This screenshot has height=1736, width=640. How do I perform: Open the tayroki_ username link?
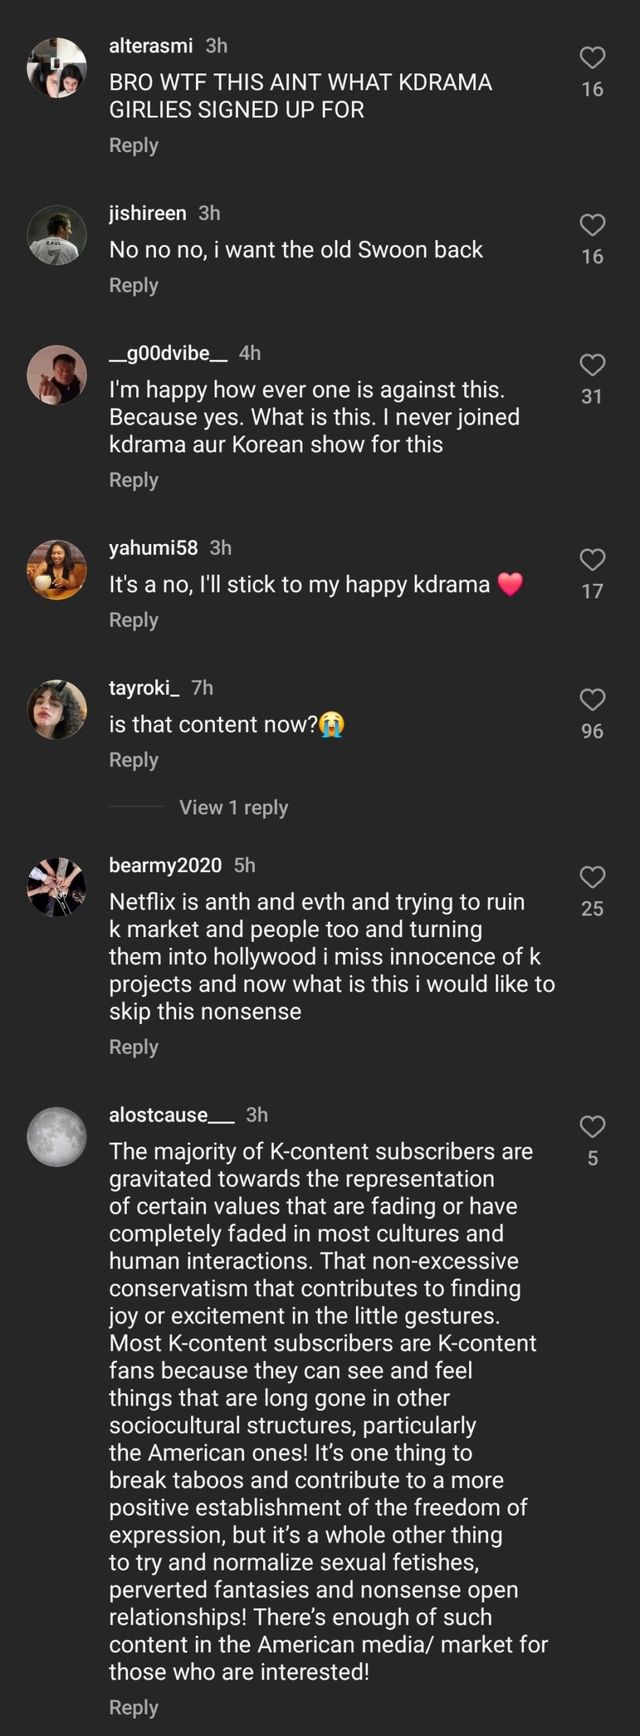[x=145, y=688]
